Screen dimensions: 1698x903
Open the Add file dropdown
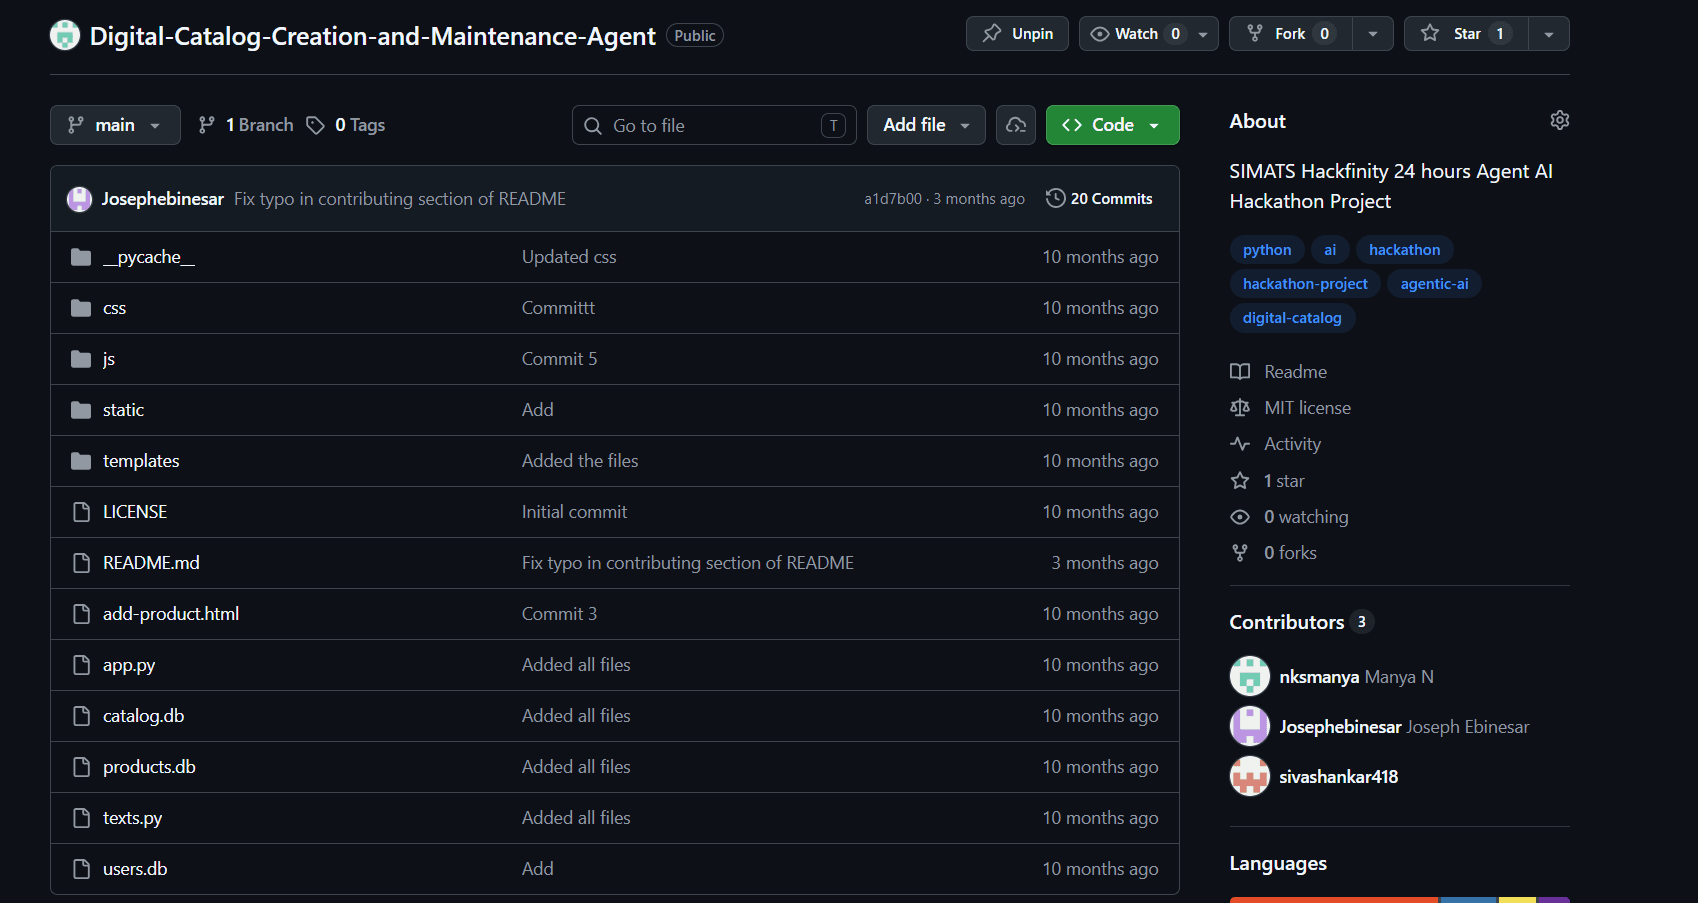tap(926, 125)
